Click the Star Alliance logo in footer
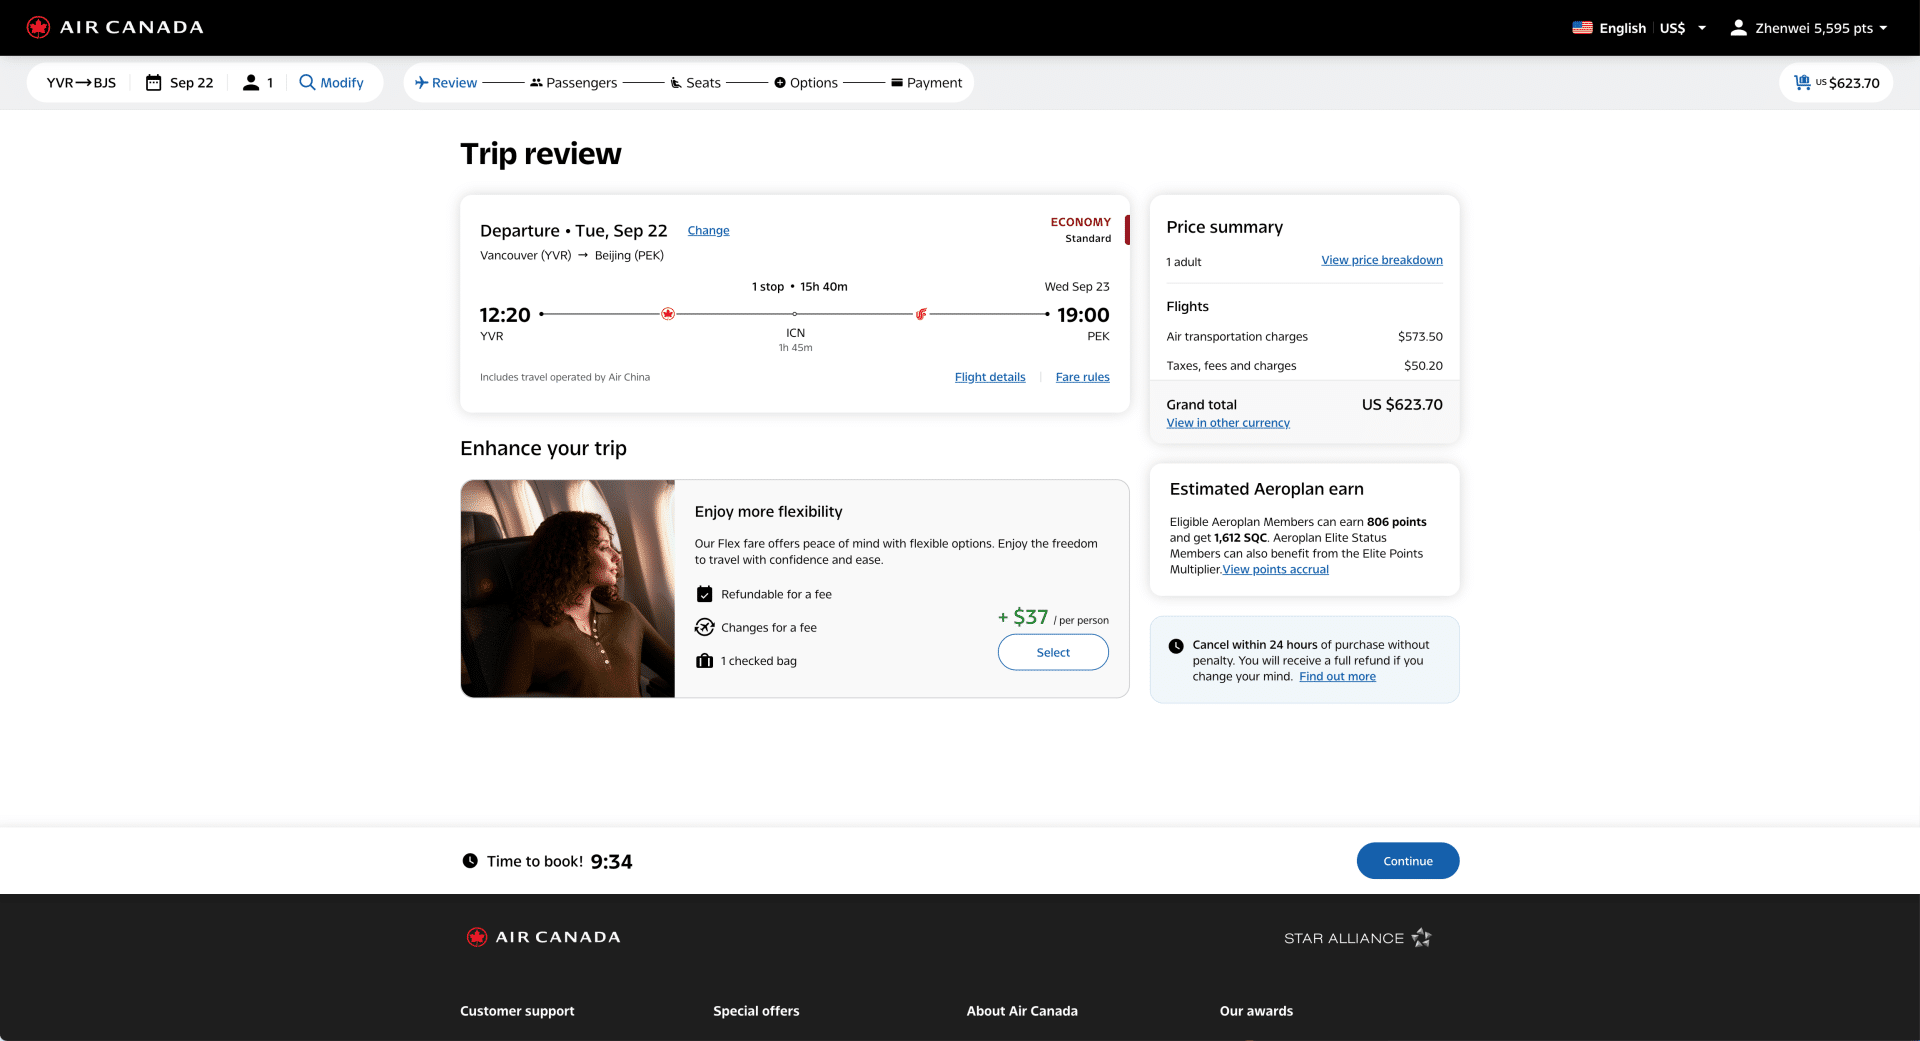This screenshot has width=1920, height=1041. [x=1358, y=938]
